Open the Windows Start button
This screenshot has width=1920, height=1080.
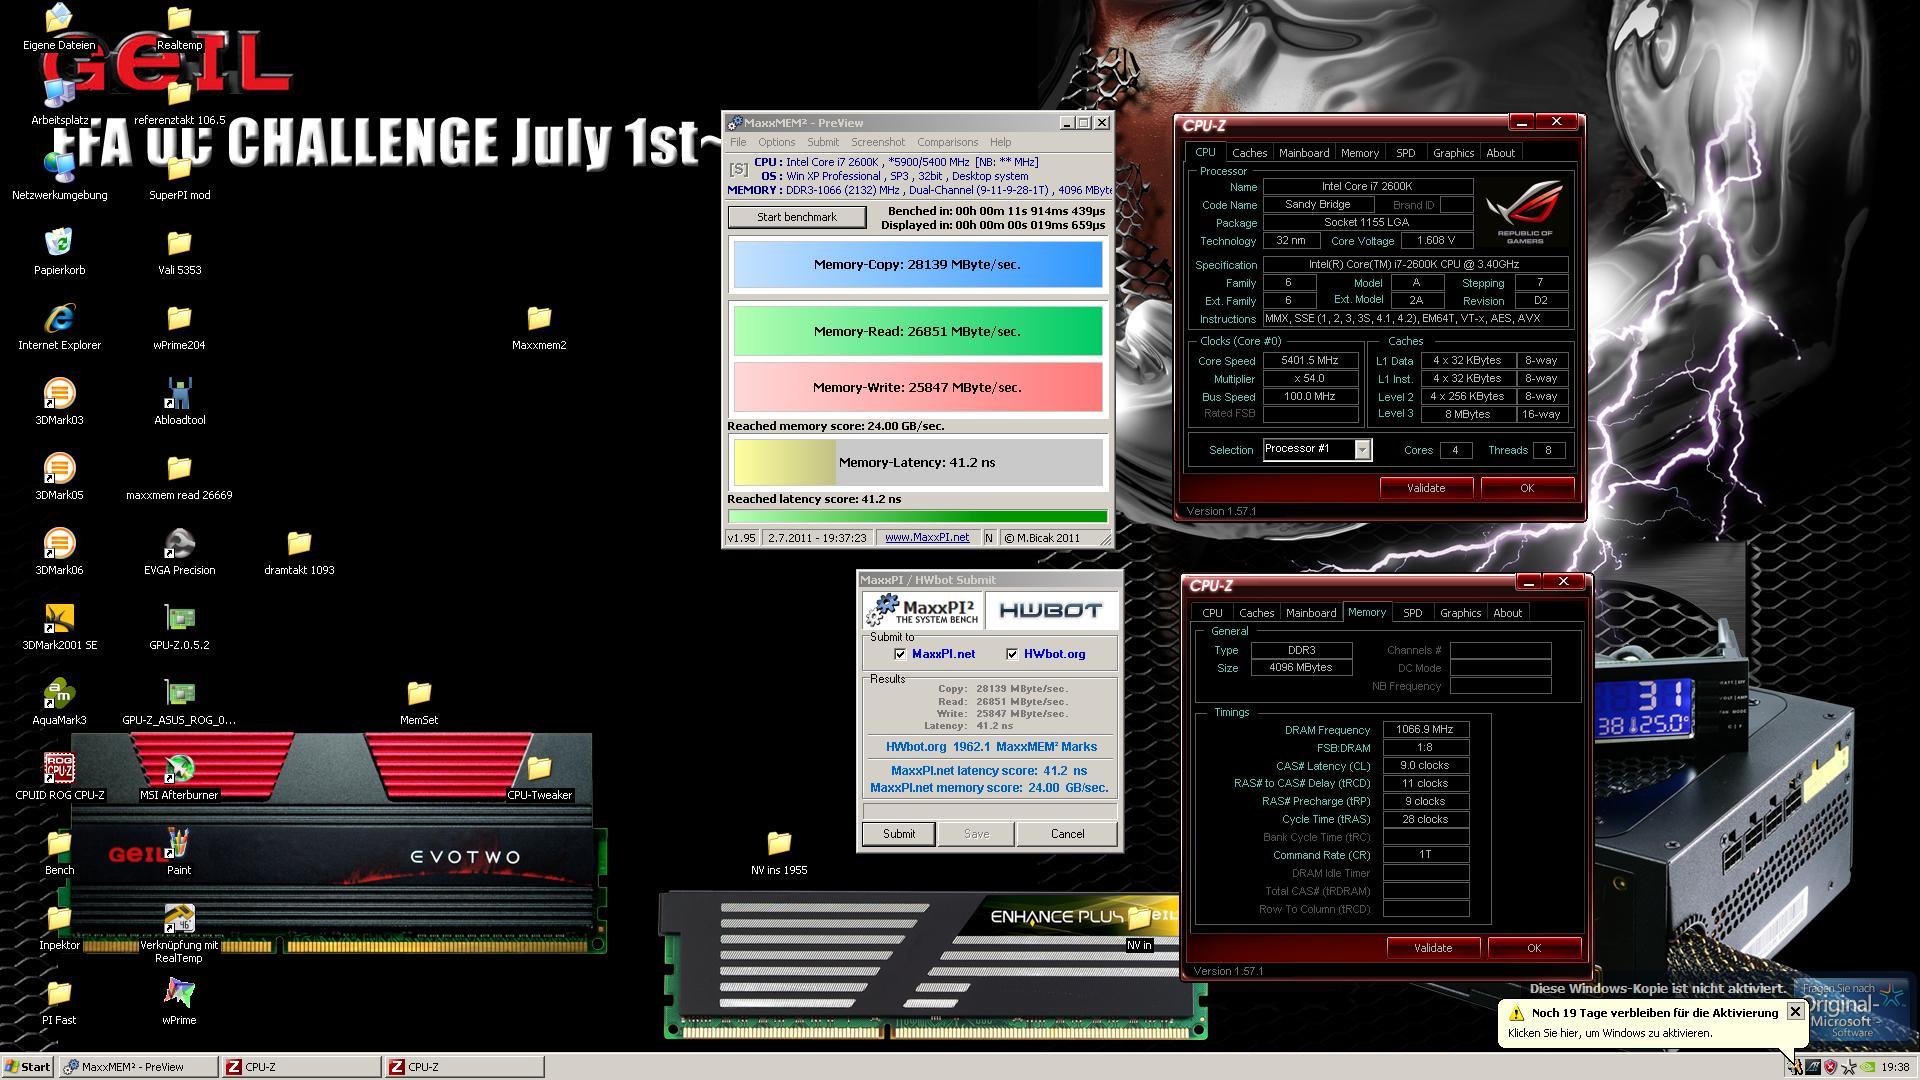(x=28, y=1067)
